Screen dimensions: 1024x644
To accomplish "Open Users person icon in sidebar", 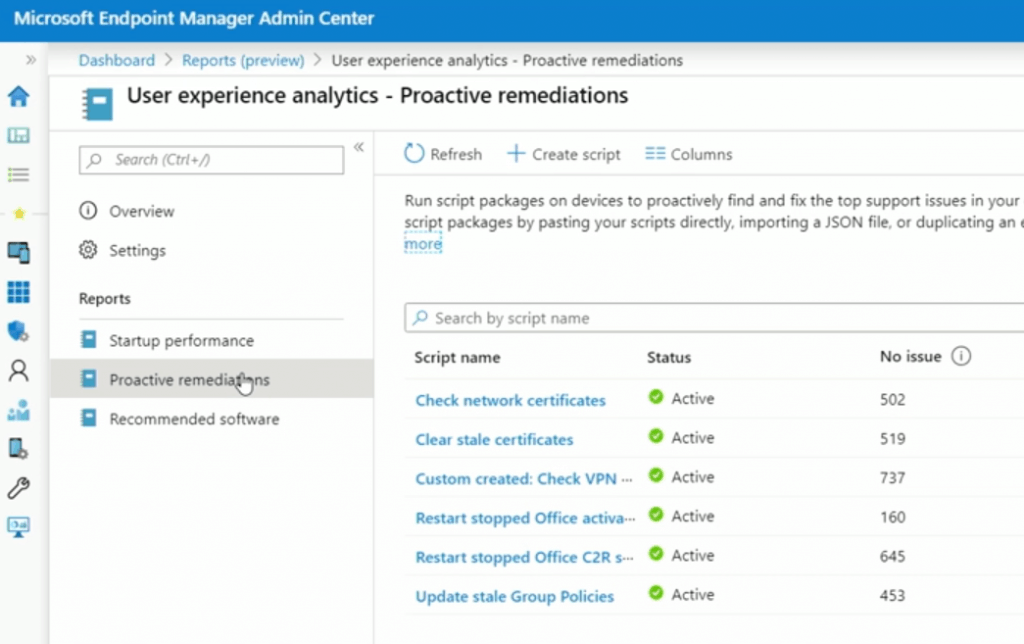I will (18, 370).
